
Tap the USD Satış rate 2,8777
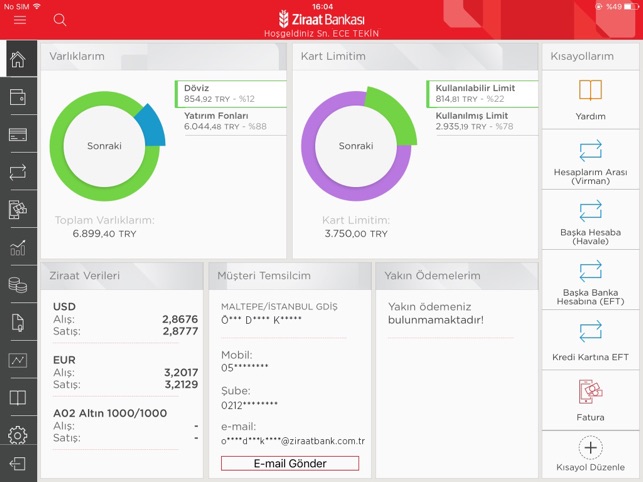click(180, 331)
